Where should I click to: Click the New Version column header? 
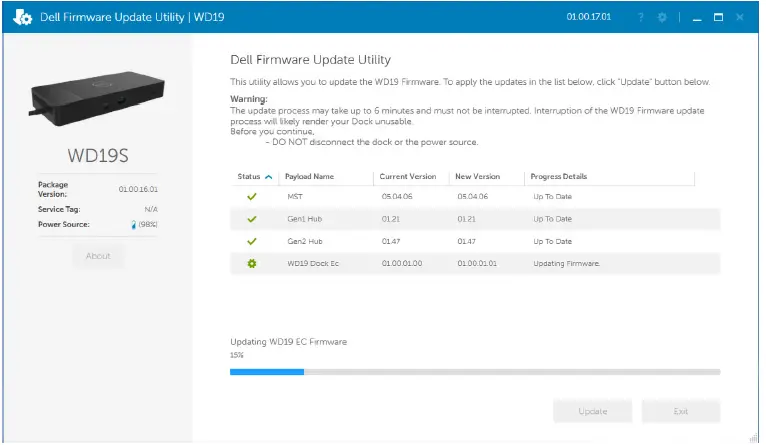(477, 177)
